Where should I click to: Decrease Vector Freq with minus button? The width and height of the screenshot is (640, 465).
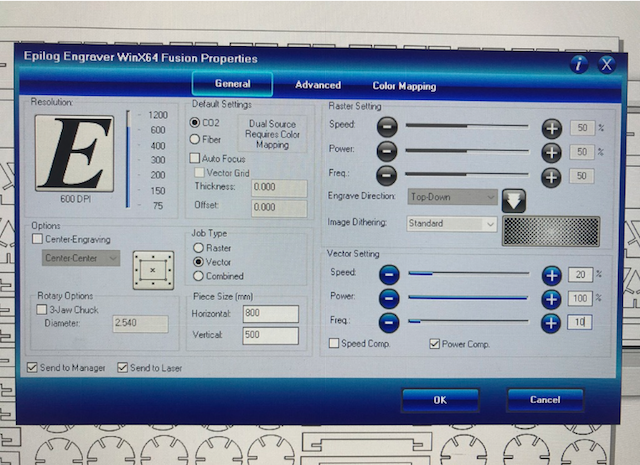click(x=389, y=323)
